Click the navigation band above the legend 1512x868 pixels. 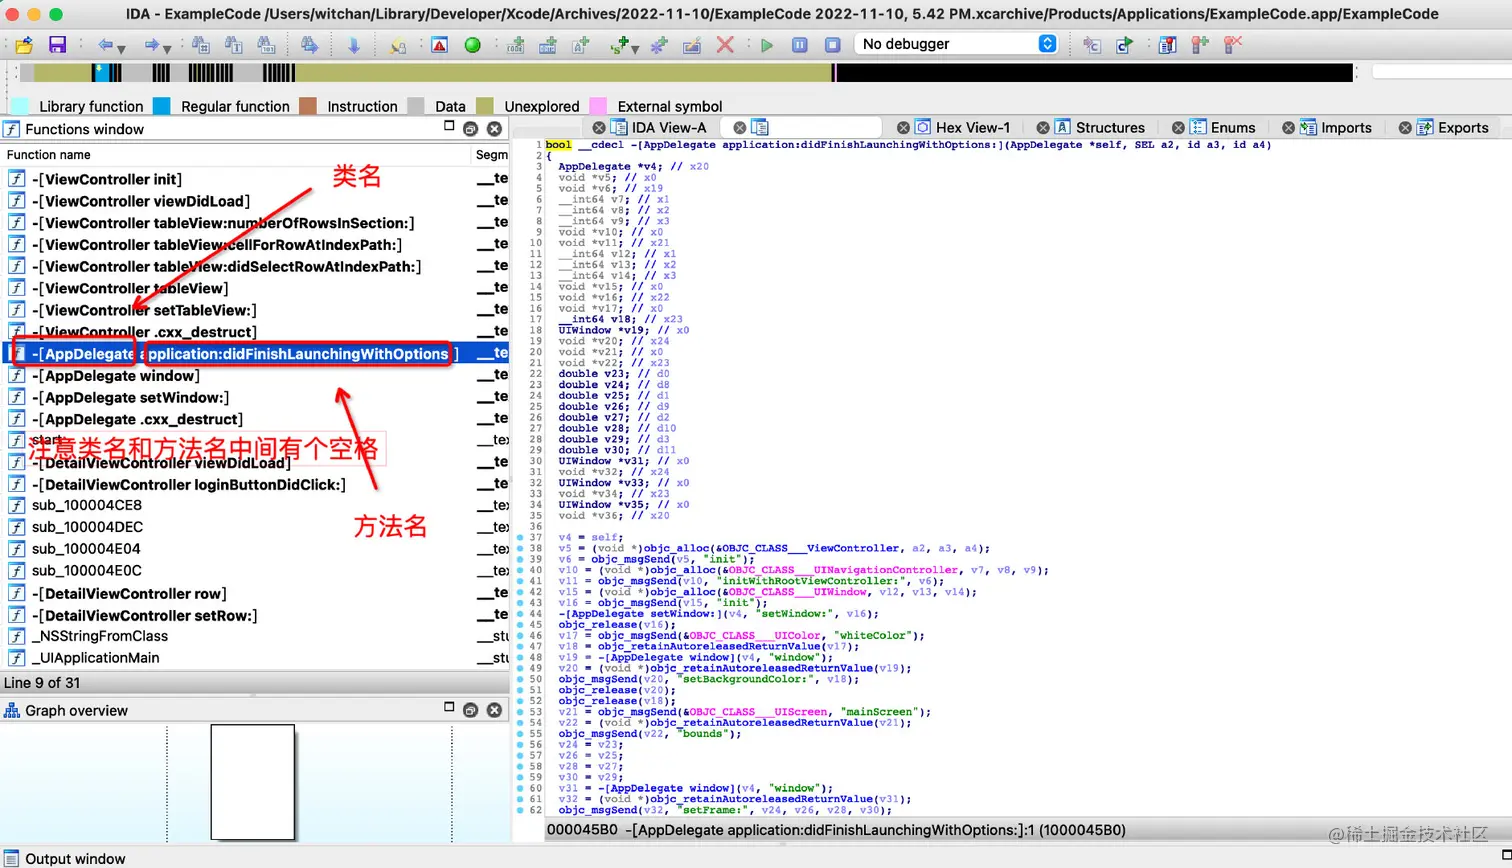400,72
